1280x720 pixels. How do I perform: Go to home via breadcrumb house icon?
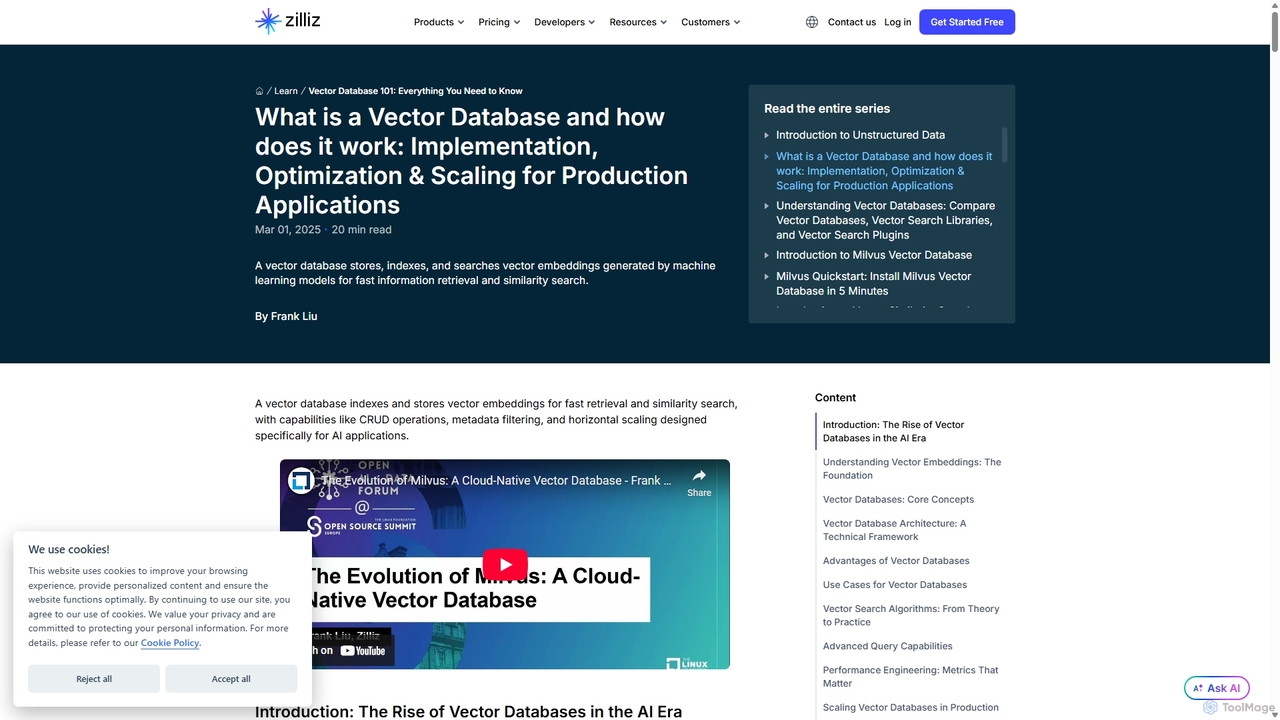[259, 91]
